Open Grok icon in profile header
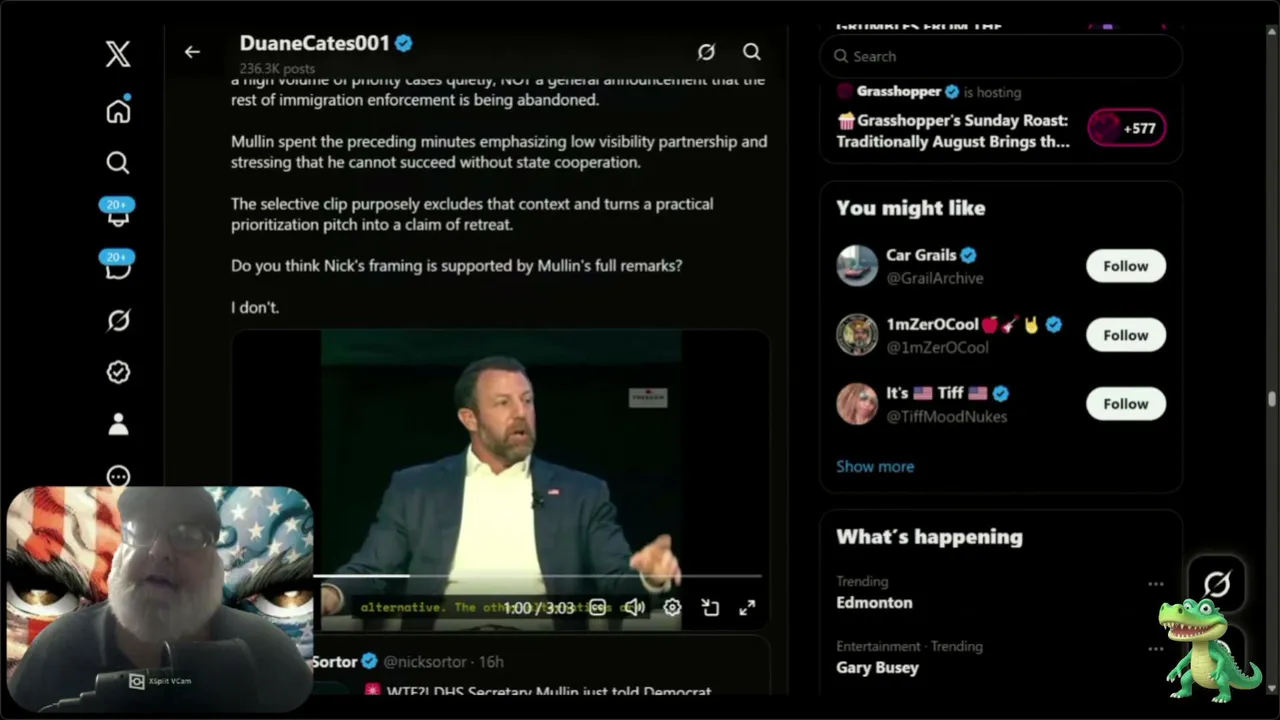Viewport: 1280px width, 720px height. [x=706, y=52]
